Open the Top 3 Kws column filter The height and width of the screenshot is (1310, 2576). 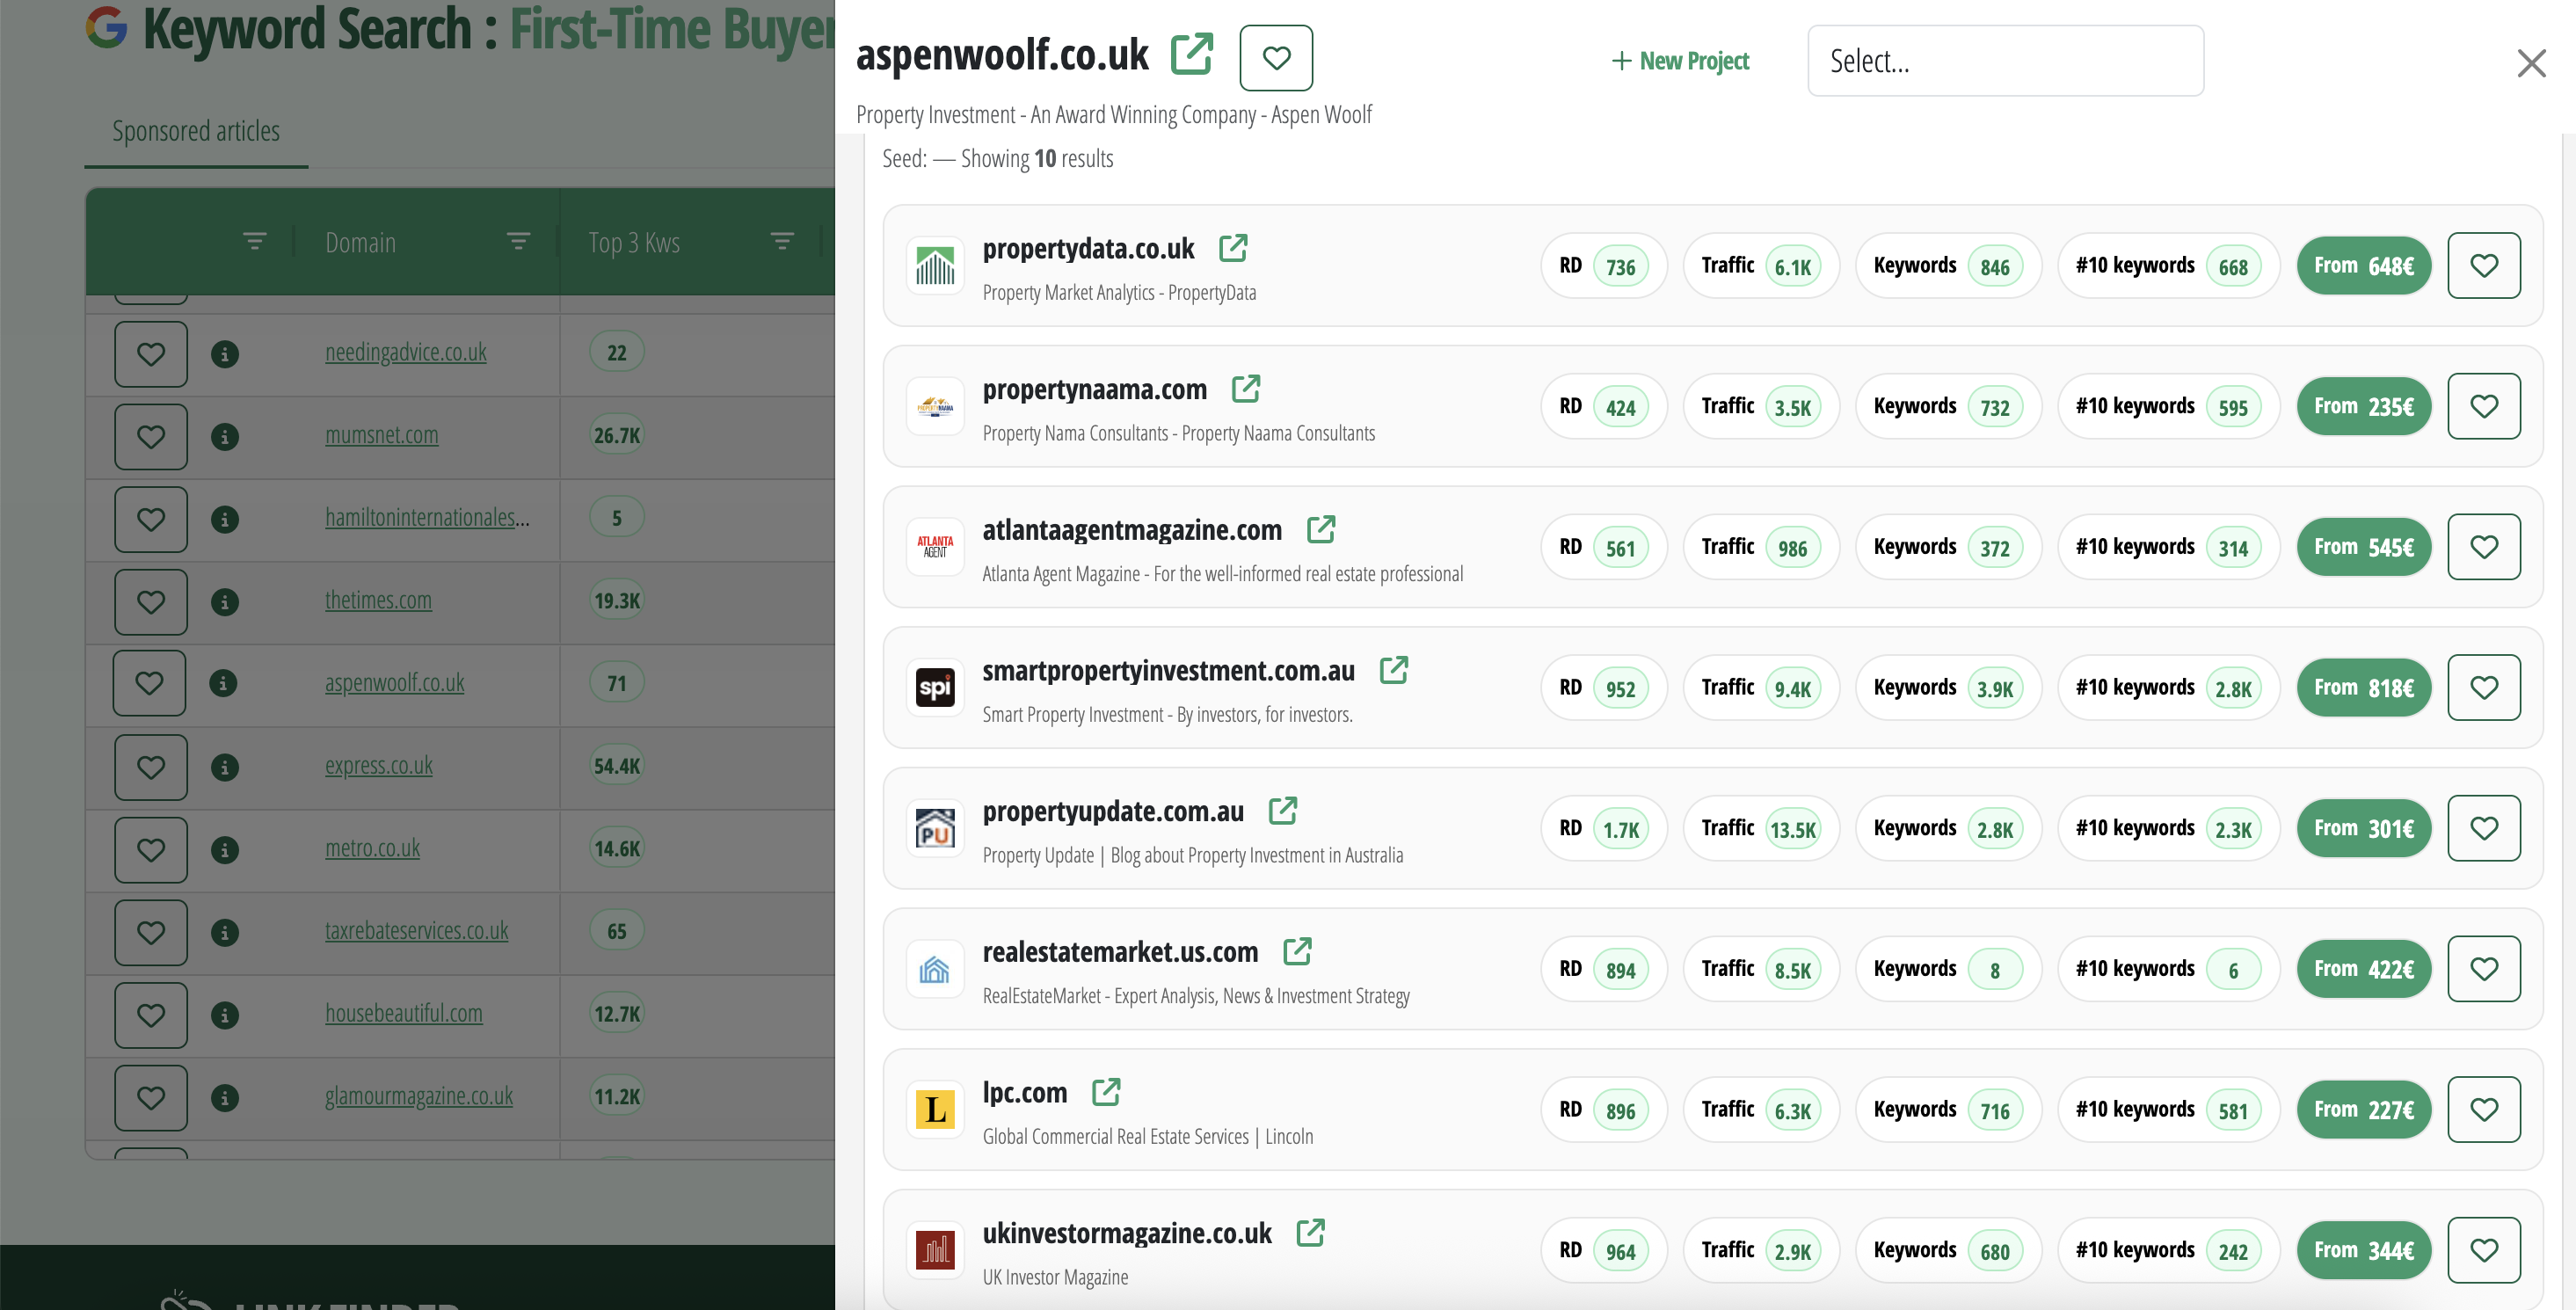[782, 241]
